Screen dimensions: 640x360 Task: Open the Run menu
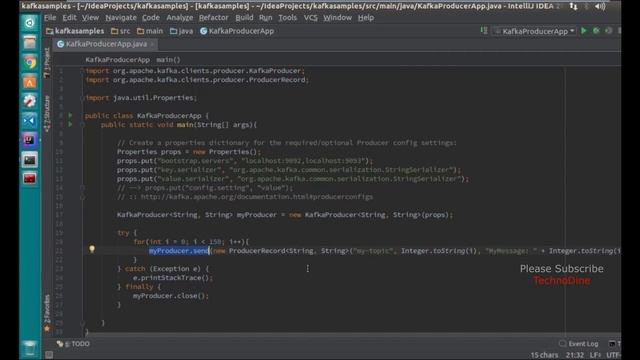coord(265,18)
